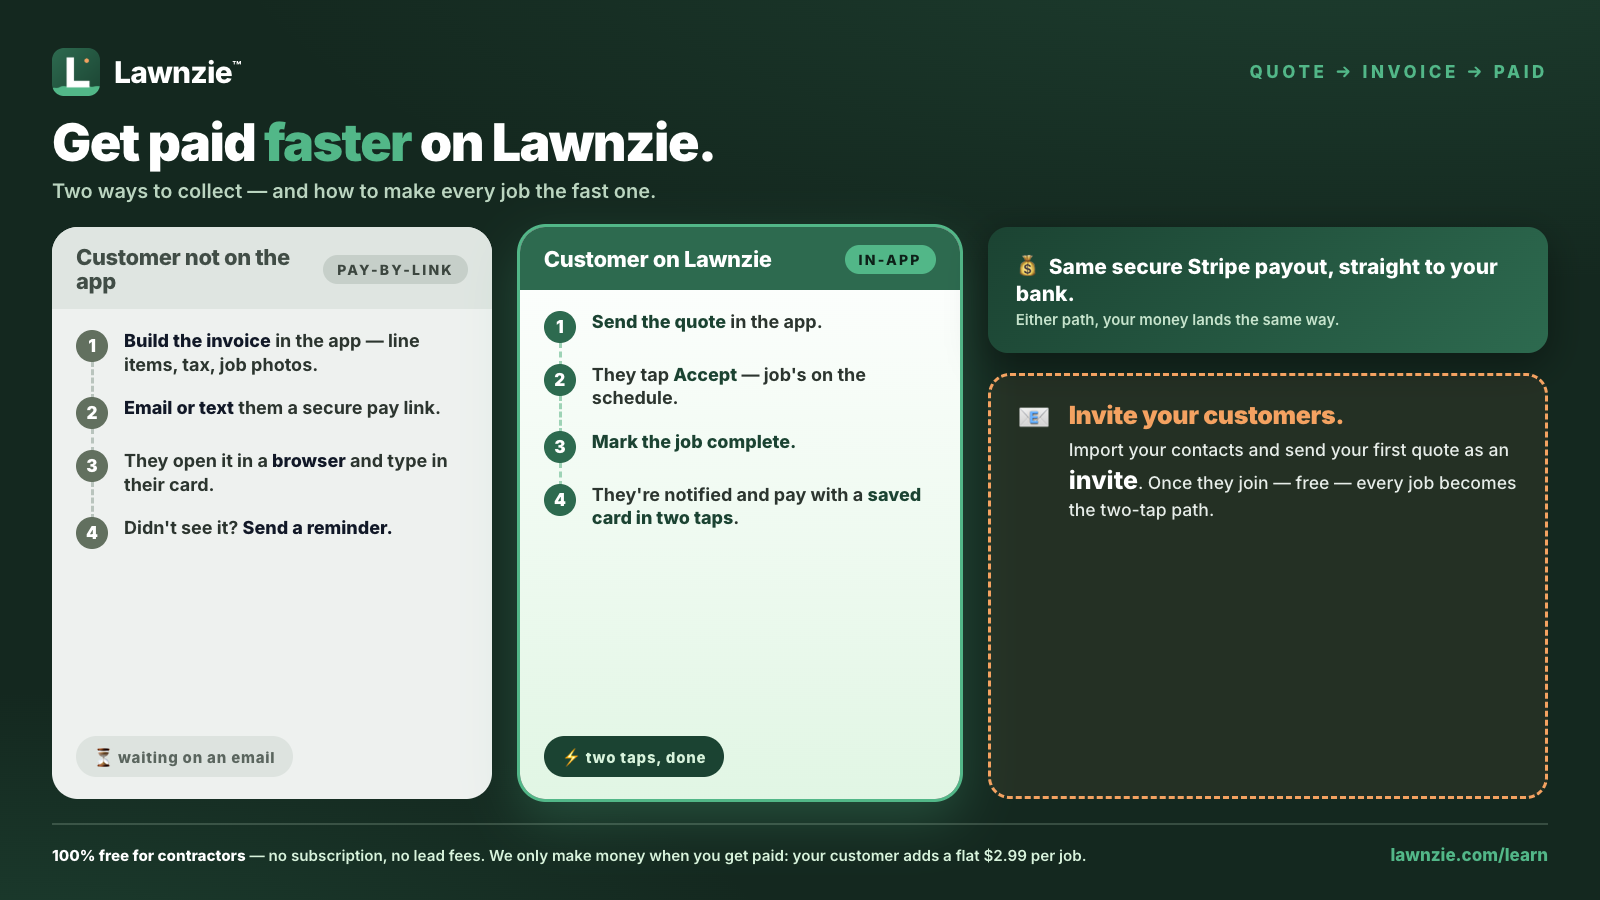
Task: Click step 3 circle beside They open it in a browser
Action: pos(92,465)
